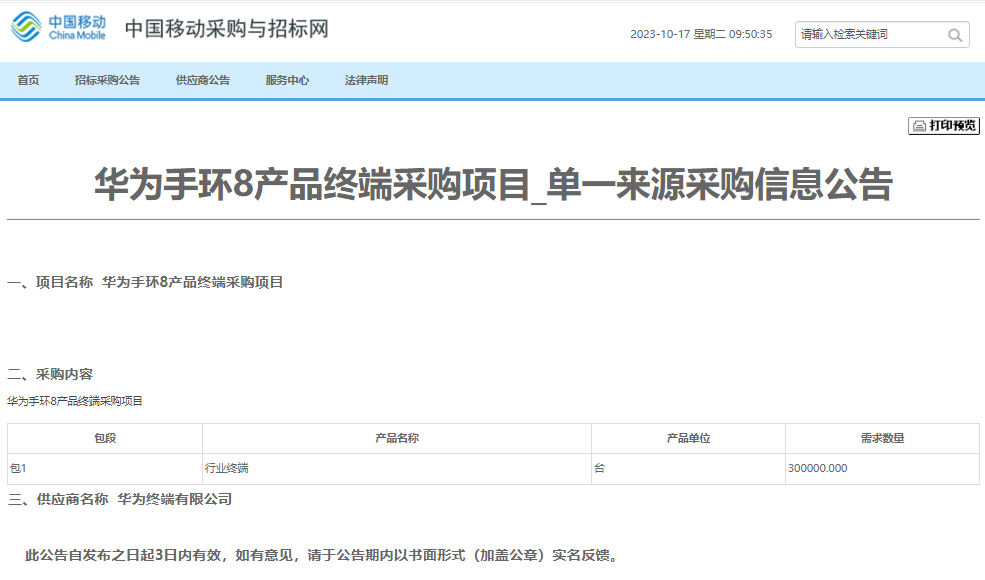Click the printer icon in 打印预览 button
985x580 pixels.
pyautogui.click(x=919, y=126)
